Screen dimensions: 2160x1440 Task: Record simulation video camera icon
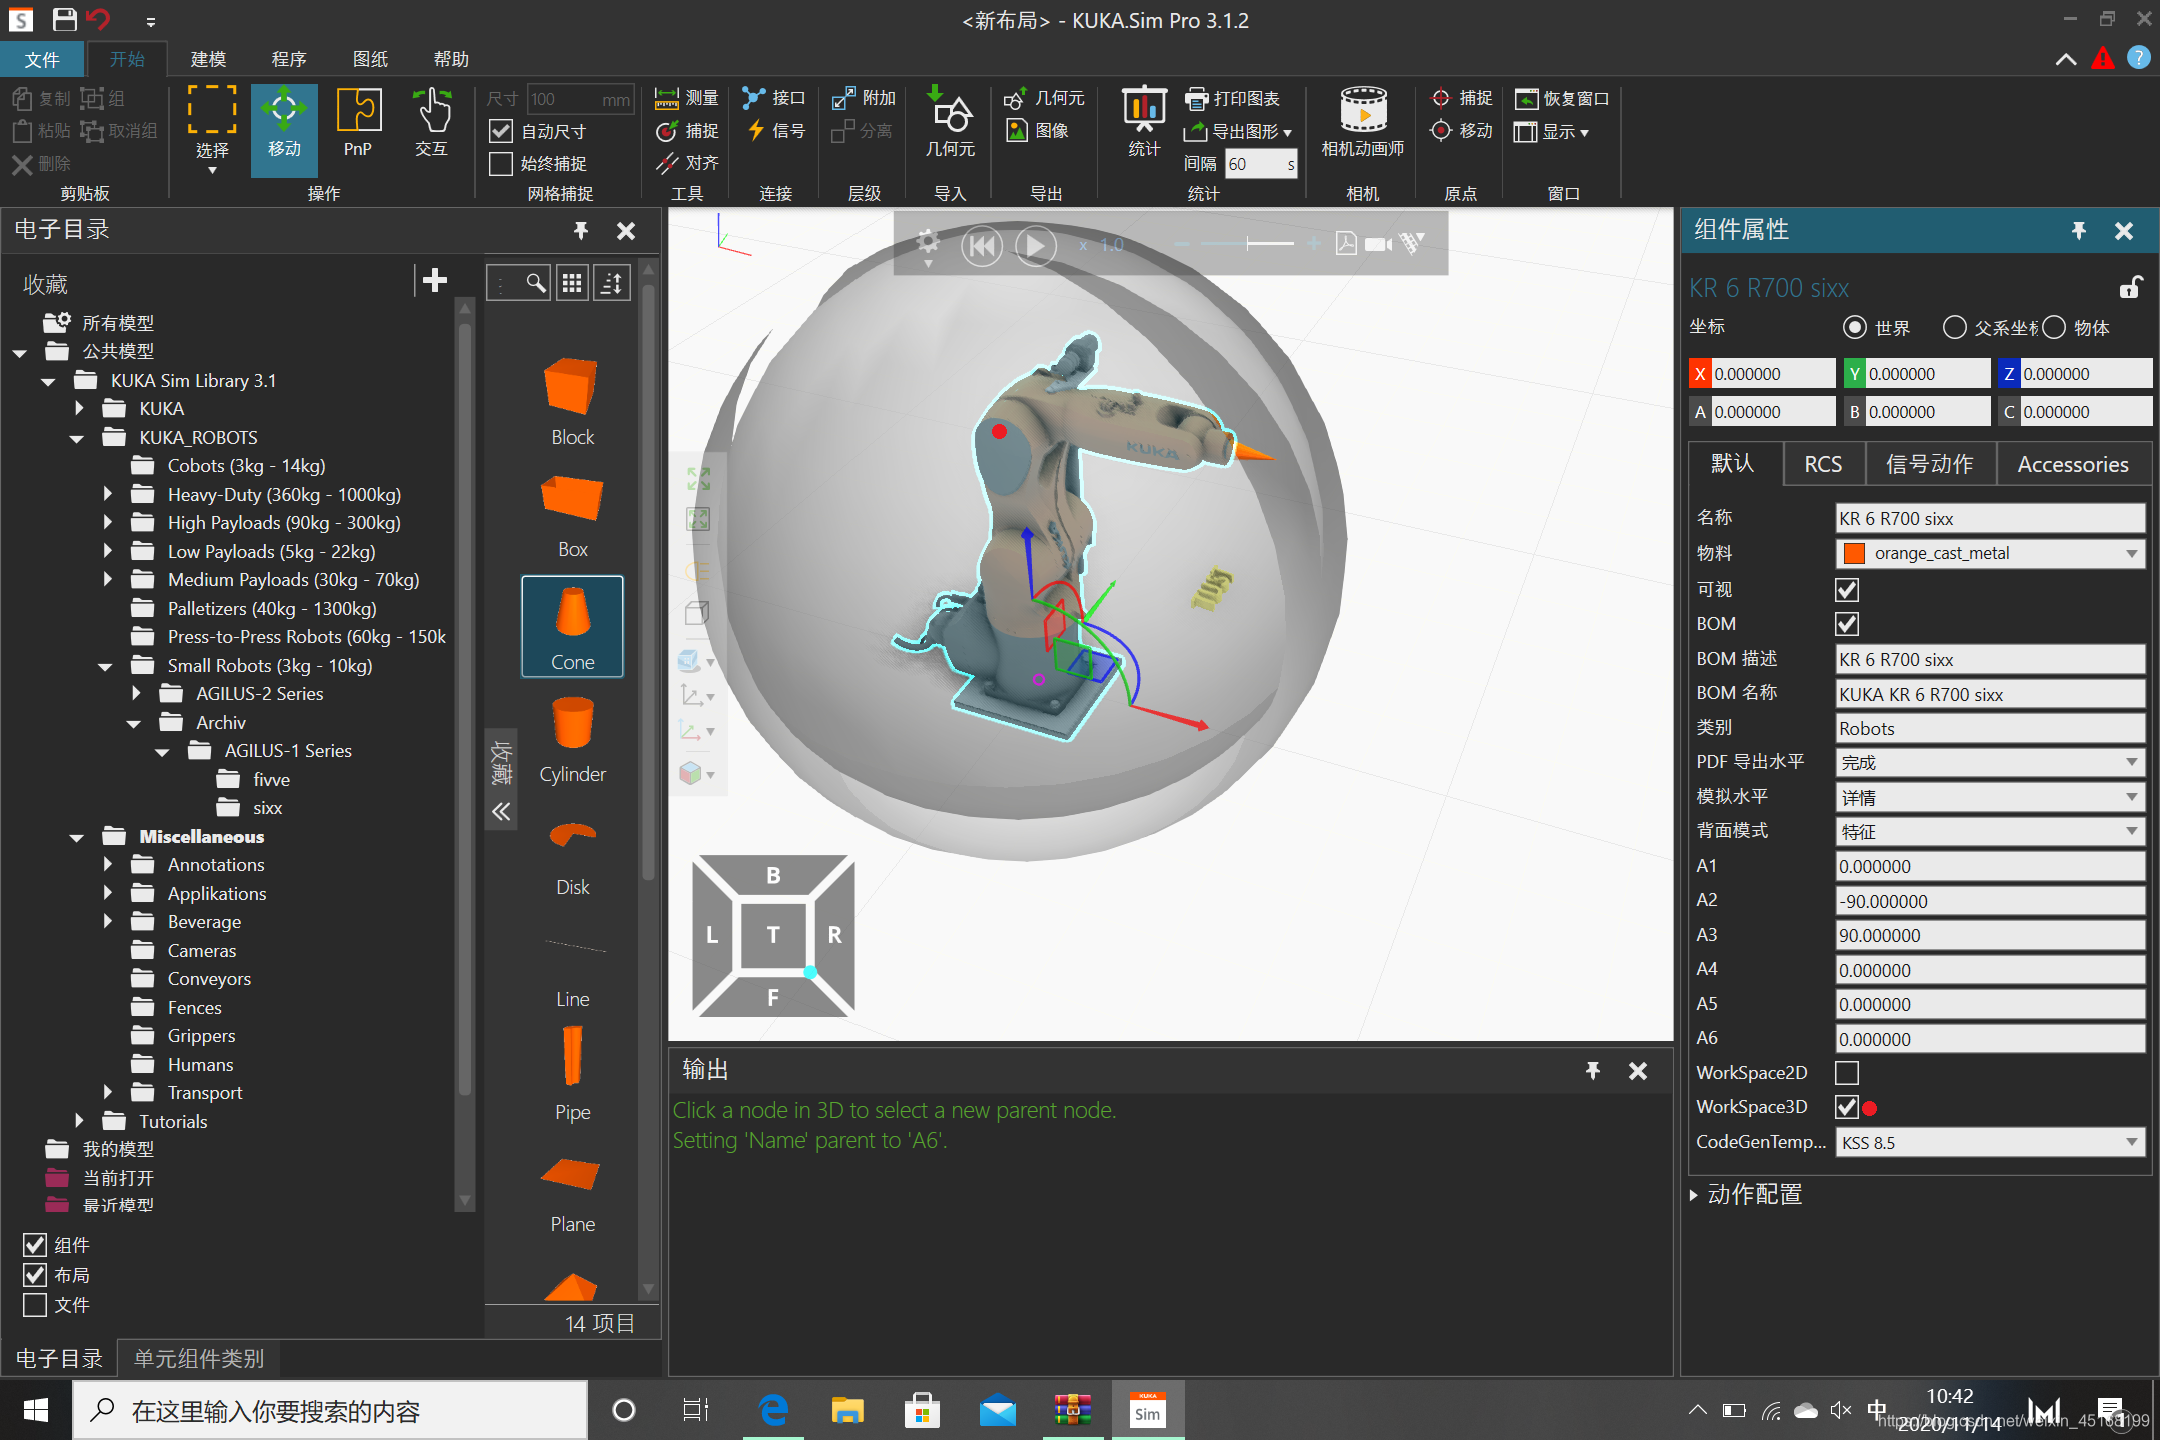1378,243
